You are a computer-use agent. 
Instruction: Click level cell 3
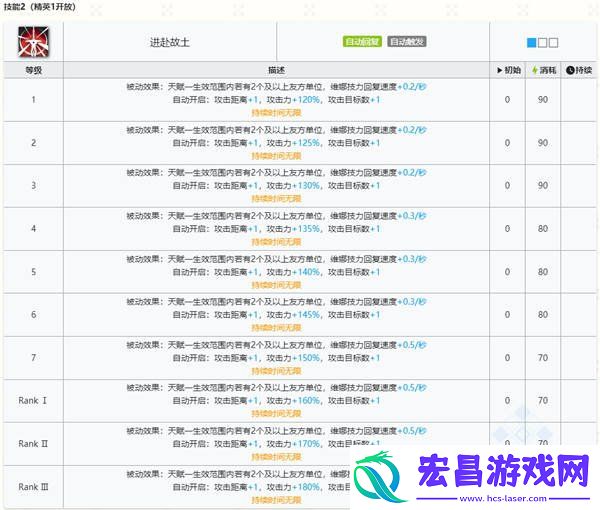pyautogui.click(x=33, y=186)
